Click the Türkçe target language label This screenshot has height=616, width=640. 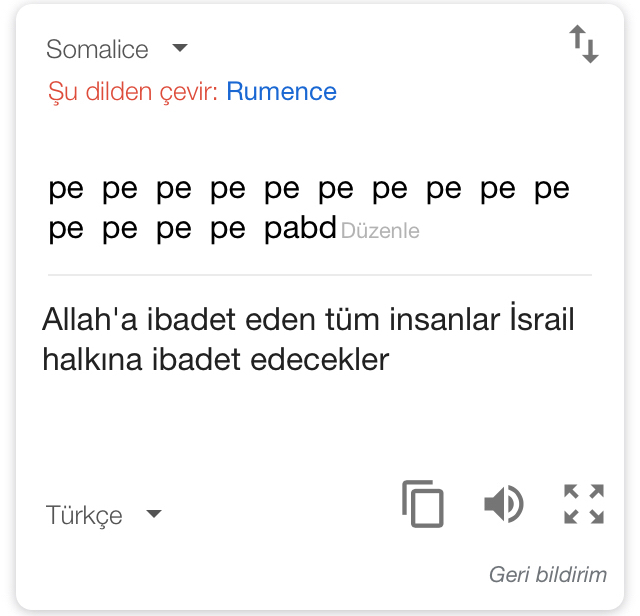point(85,515)
